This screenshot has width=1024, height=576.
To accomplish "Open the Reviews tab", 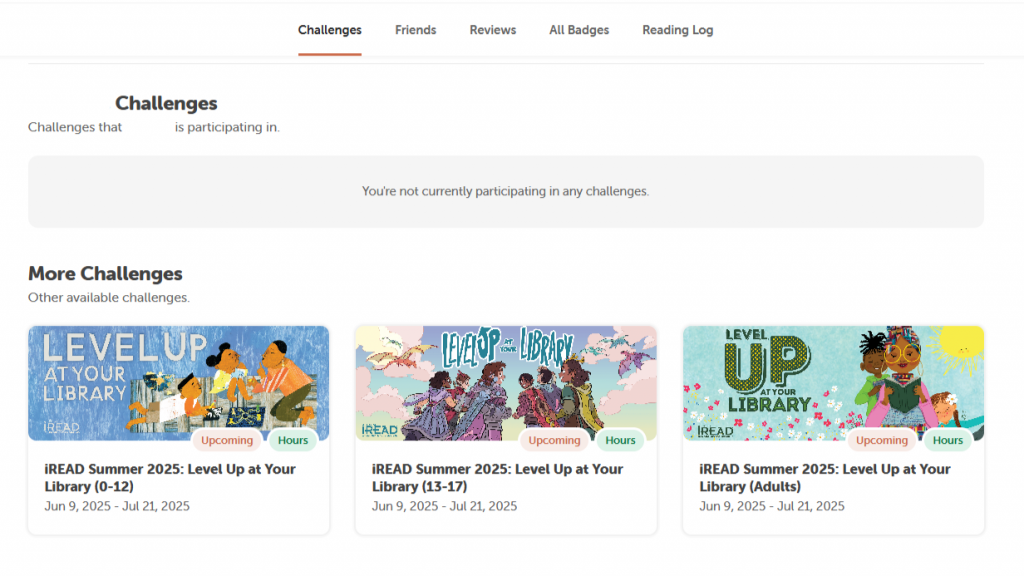I will [492, 30].
